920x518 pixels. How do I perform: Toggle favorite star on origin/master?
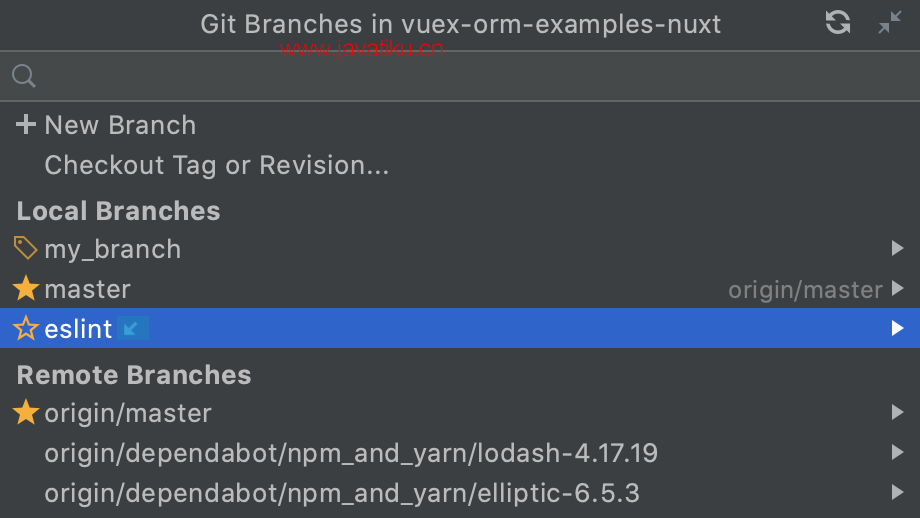[x=26, y=412]
